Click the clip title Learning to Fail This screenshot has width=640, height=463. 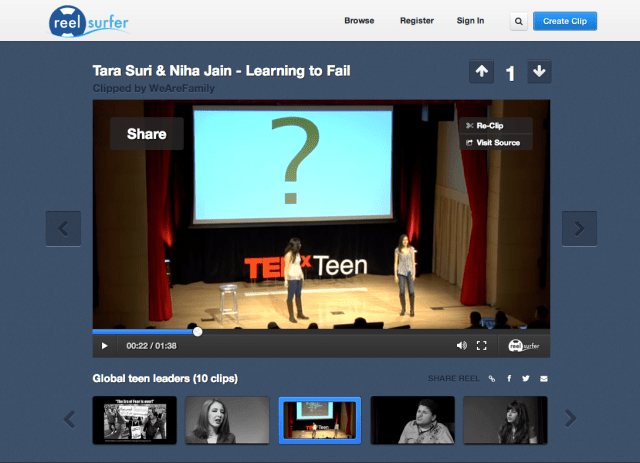pos(221,71)
